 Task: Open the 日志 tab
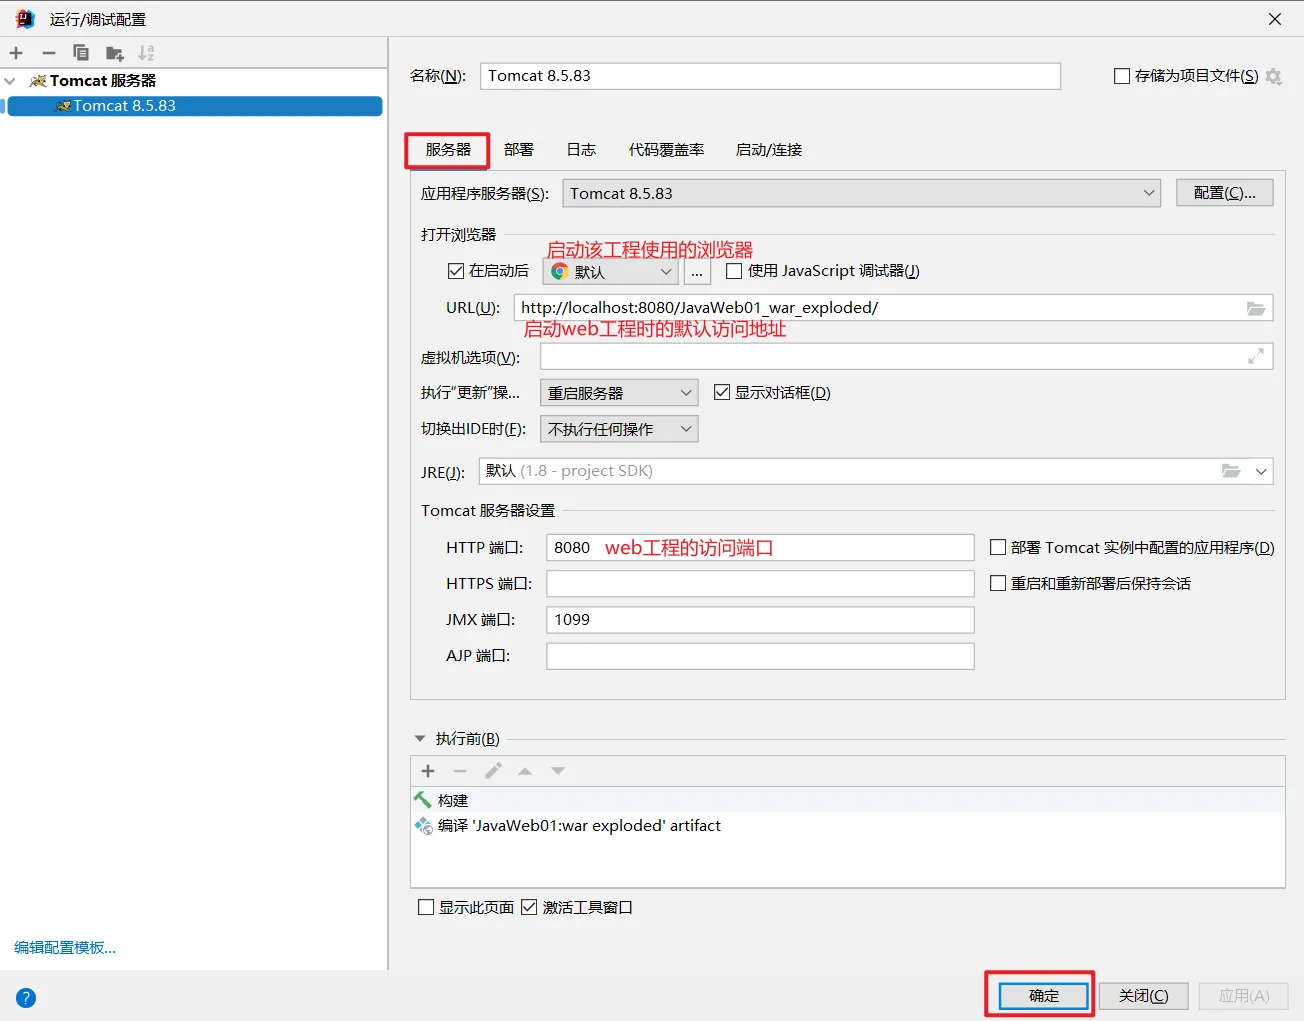tap(581, 150)
